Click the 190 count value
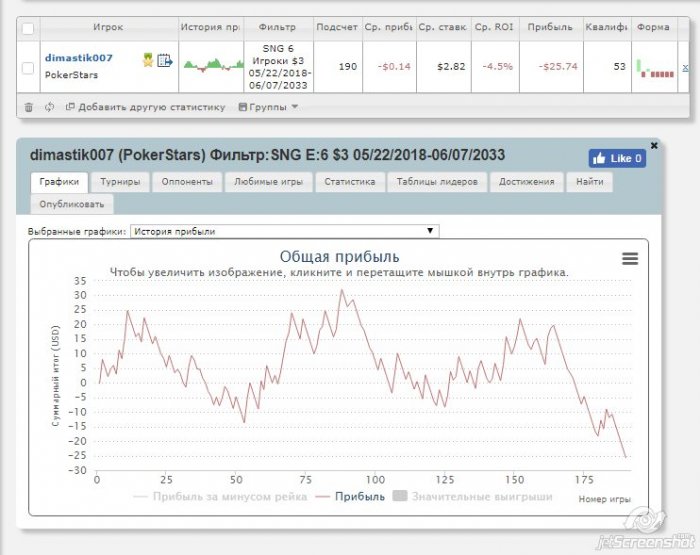The width and height of the screenshot is (700, 555). point(348,67)
